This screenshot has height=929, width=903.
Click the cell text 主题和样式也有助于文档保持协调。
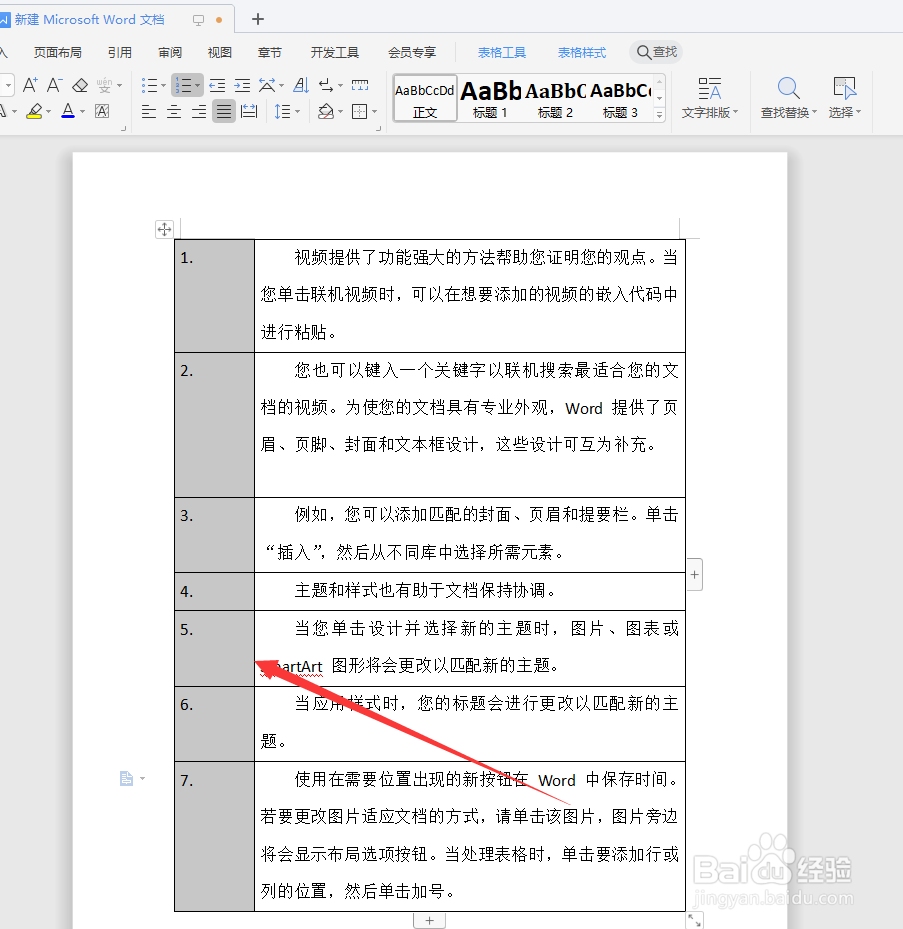(425, 590)
